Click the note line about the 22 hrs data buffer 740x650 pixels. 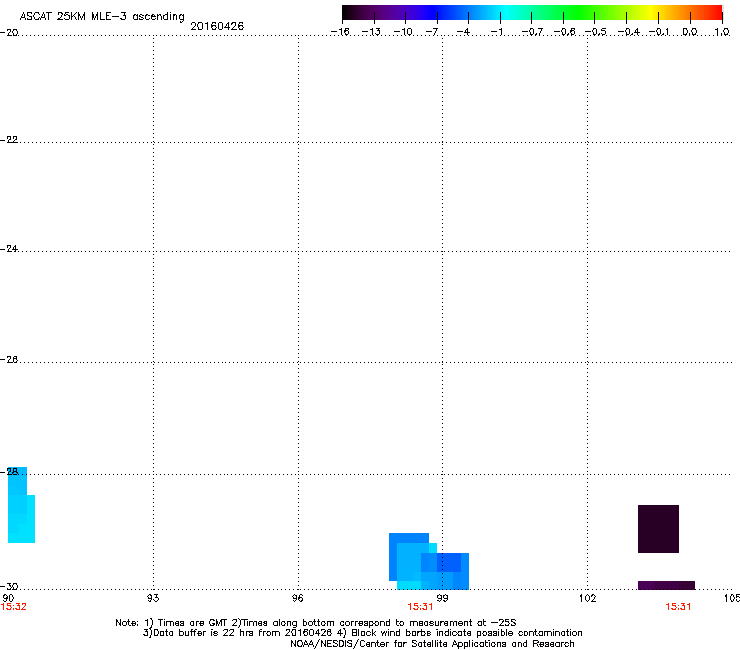click(362, 633)
